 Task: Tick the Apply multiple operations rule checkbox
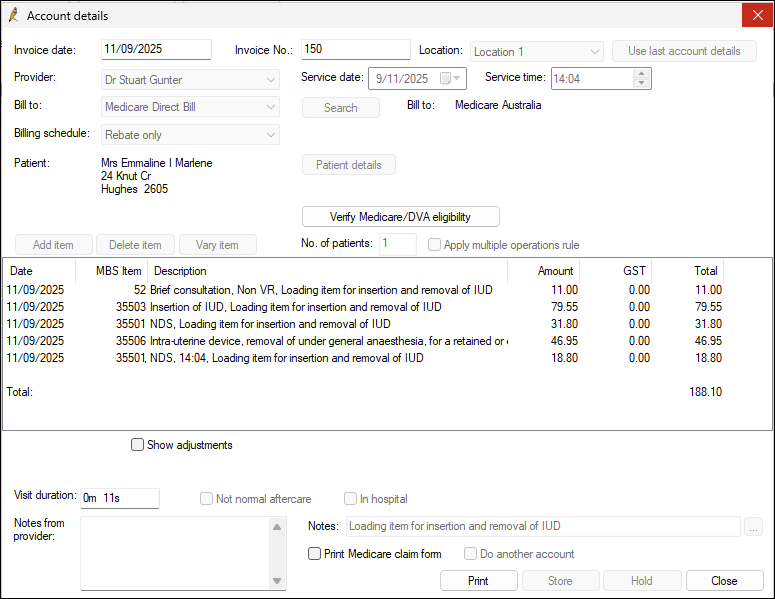tap(435, 245)
